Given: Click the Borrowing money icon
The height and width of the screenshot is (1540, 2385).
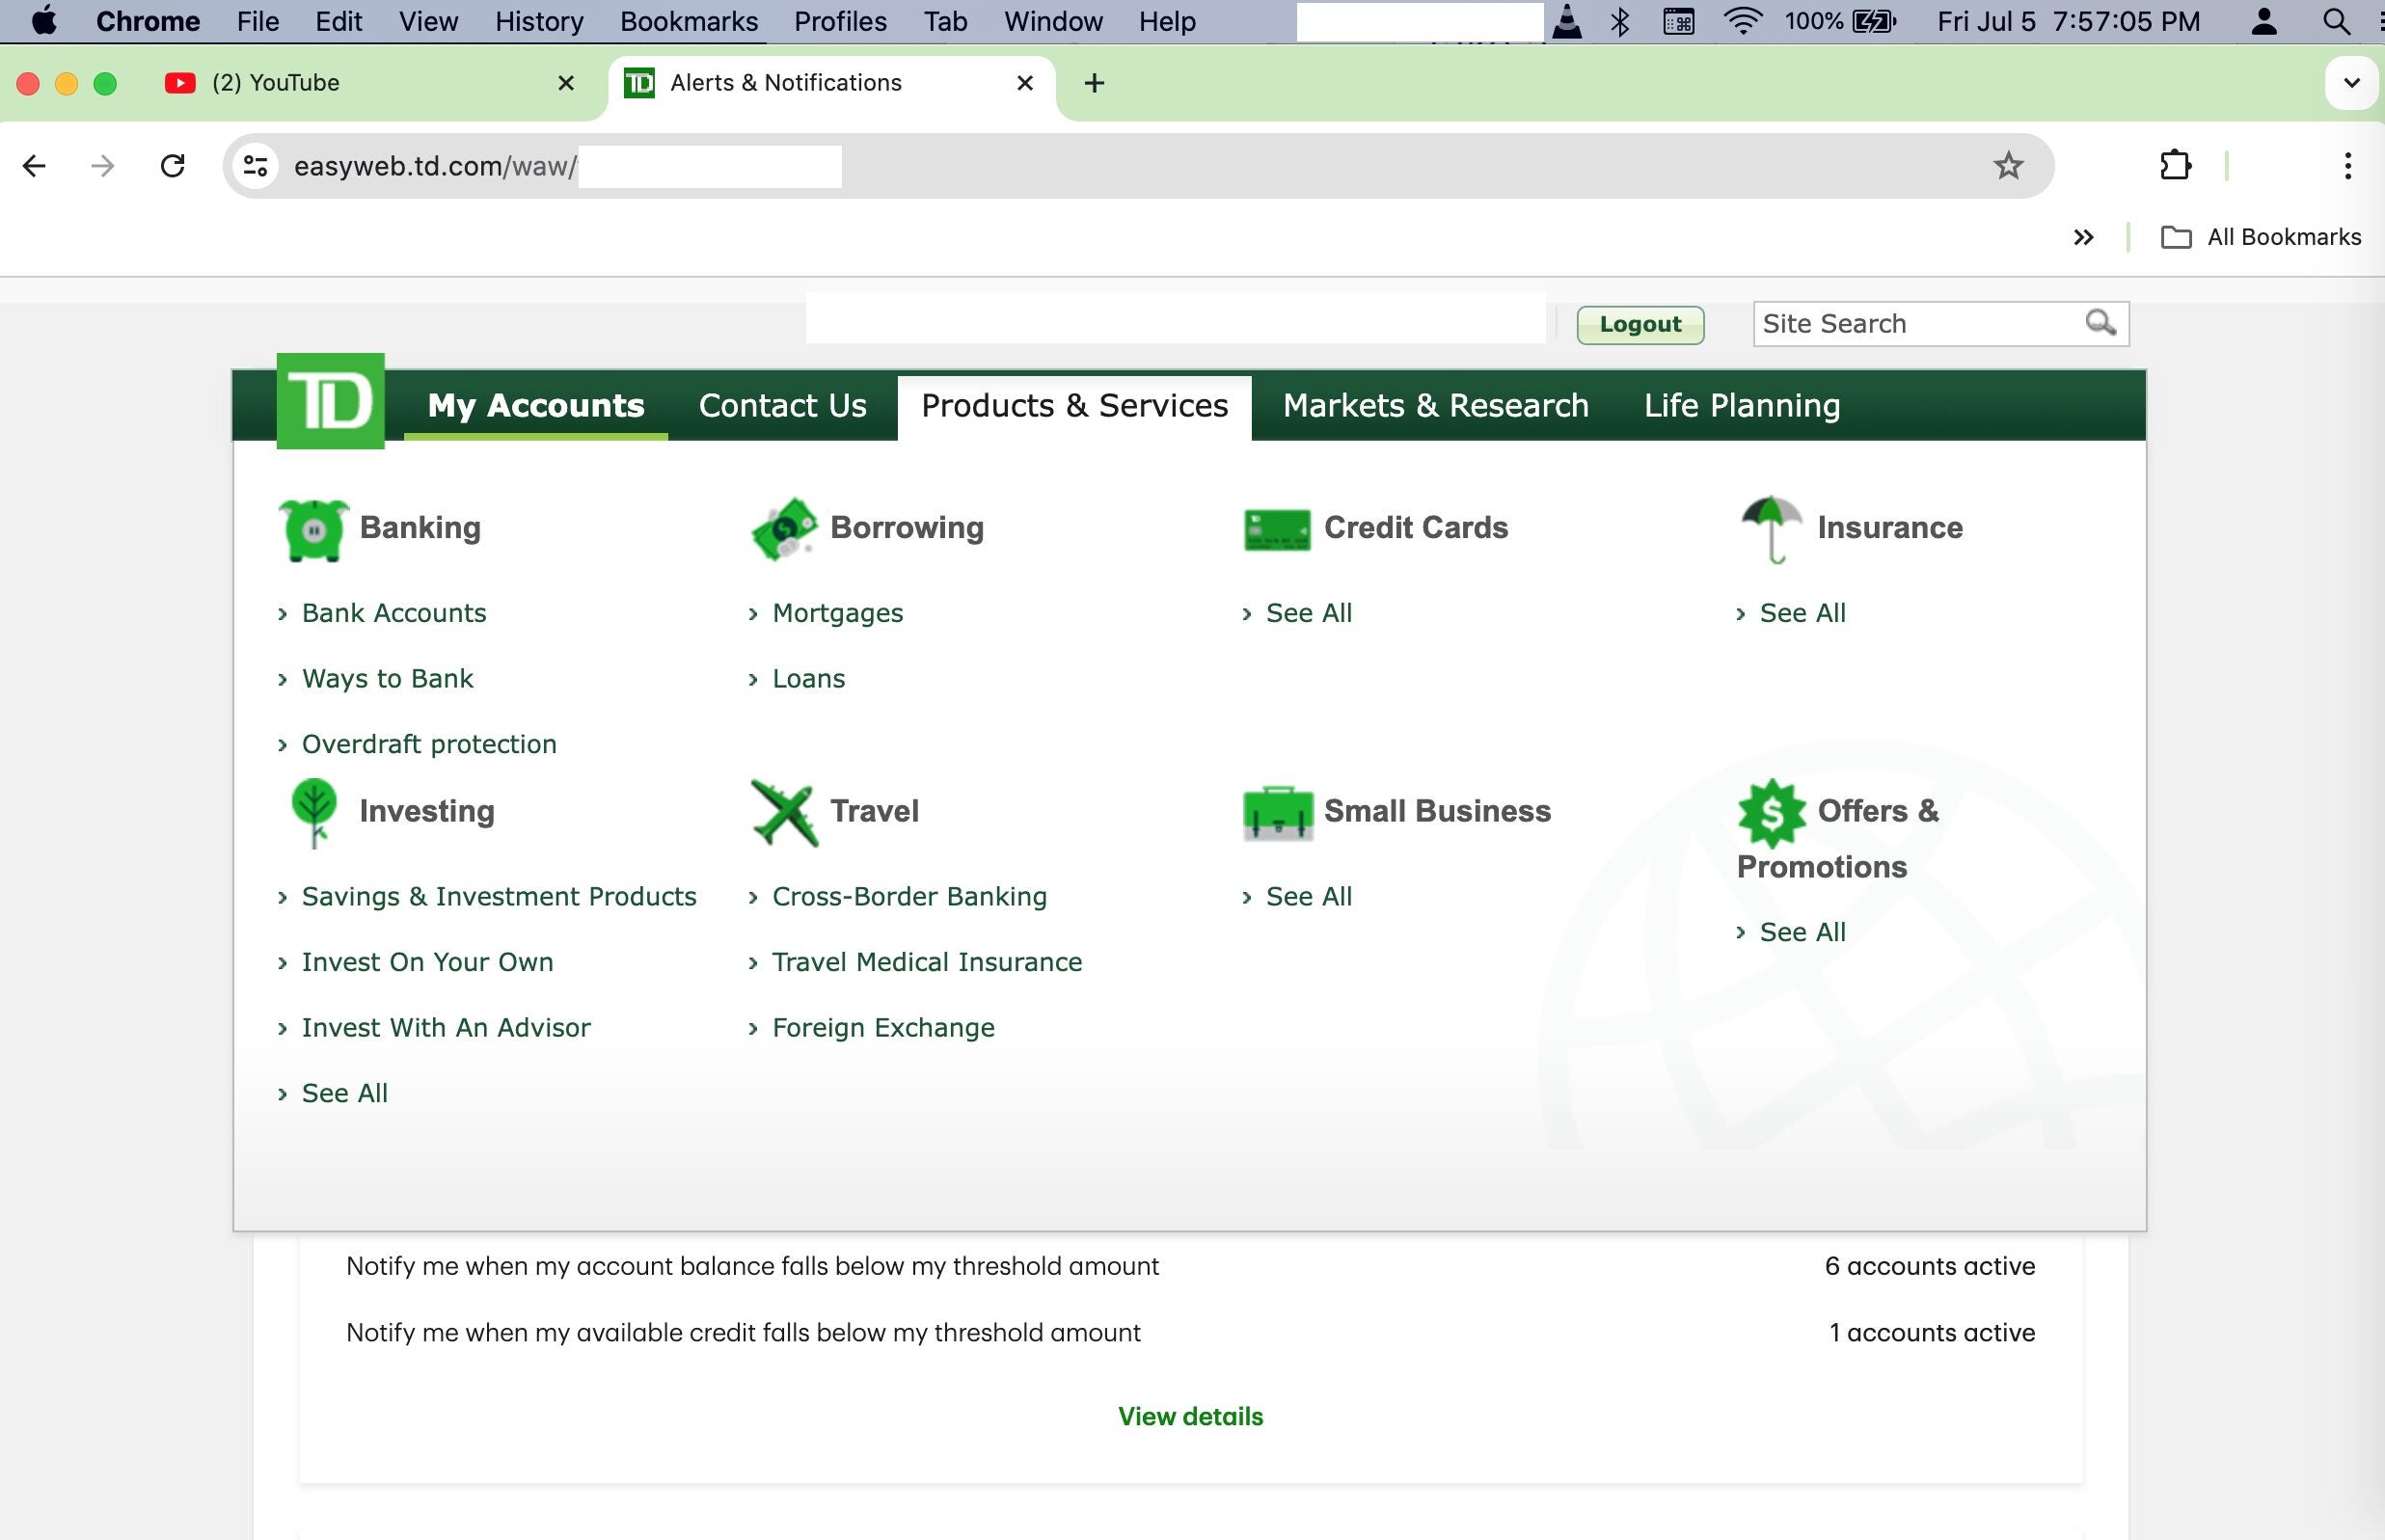Looking at the screenshot, I should click(785, 528).
